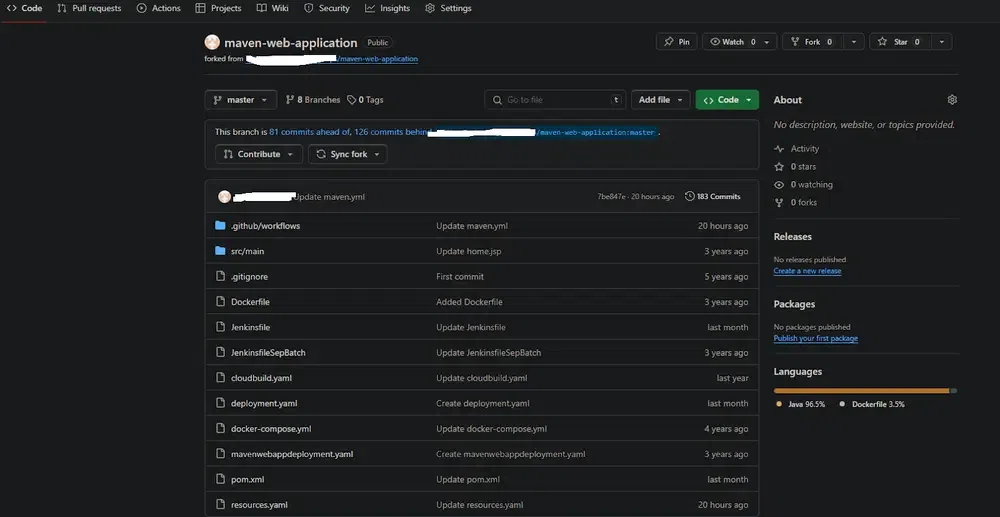Click the file icon beside pom.xml

tap(221, 479)
